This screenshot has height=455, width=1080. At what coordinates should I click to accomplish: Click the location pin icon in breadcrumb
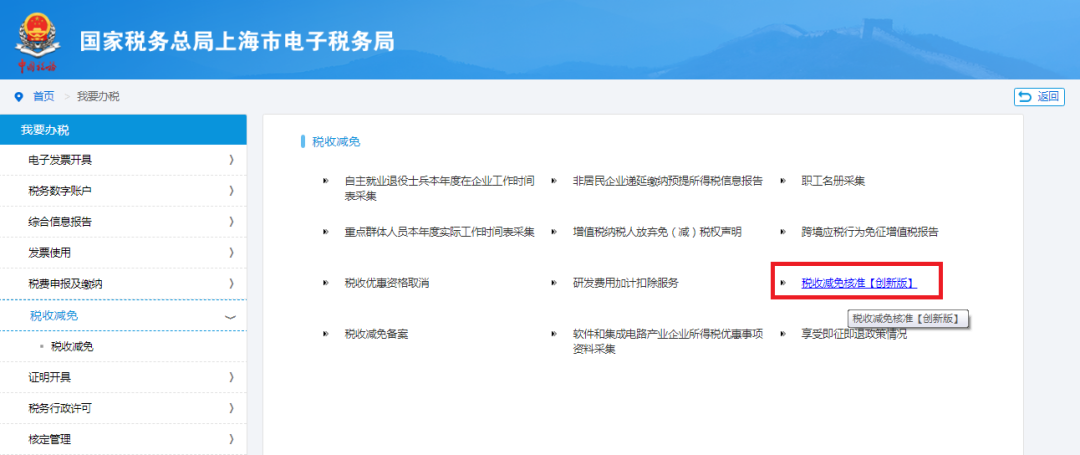pyautogui.click(x=18, y=96)
